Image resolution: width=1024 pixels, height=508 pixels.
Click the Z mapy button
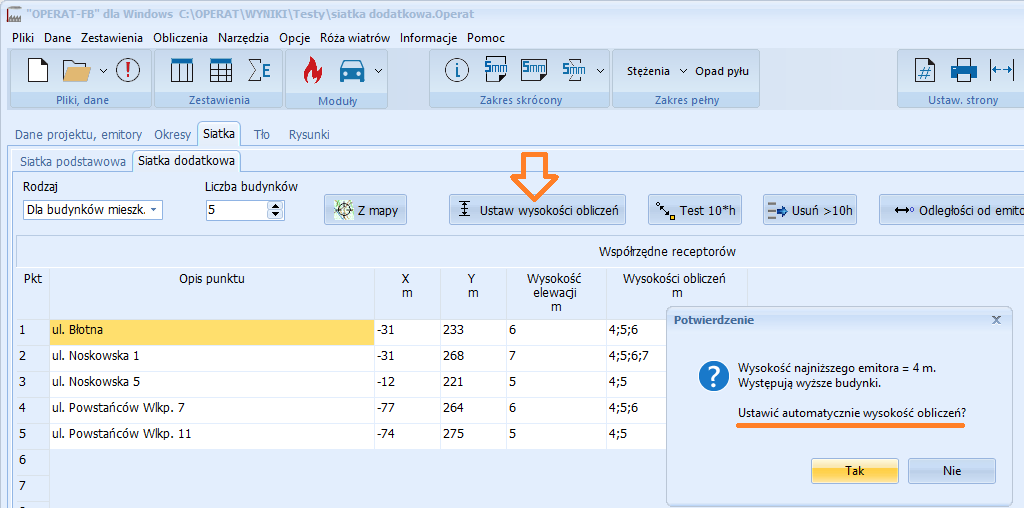[365, 210]
